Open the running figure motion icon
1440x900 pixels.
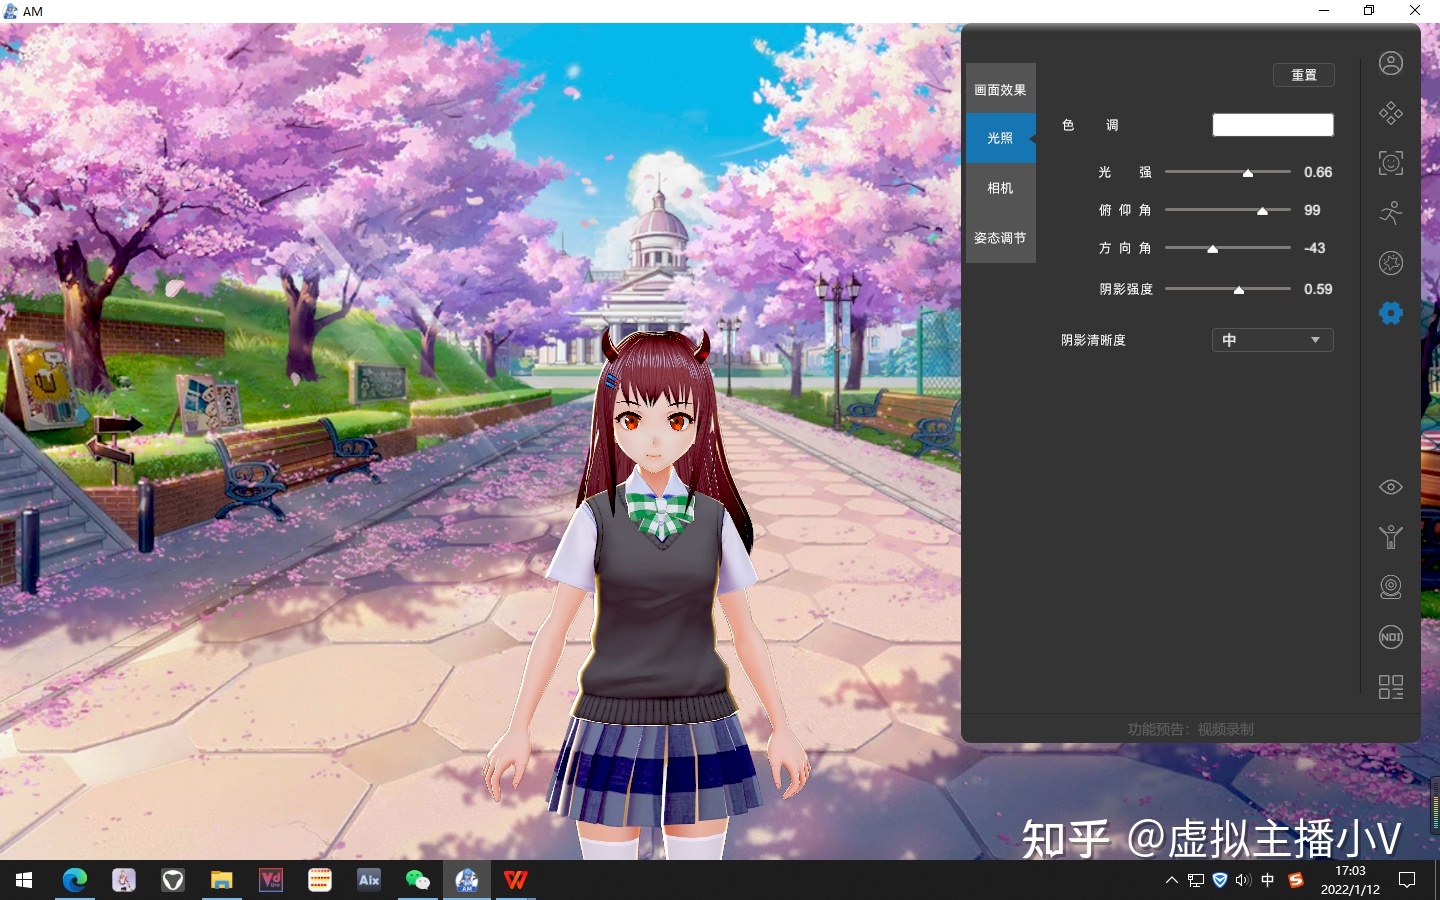click(x=1390, y=213)
